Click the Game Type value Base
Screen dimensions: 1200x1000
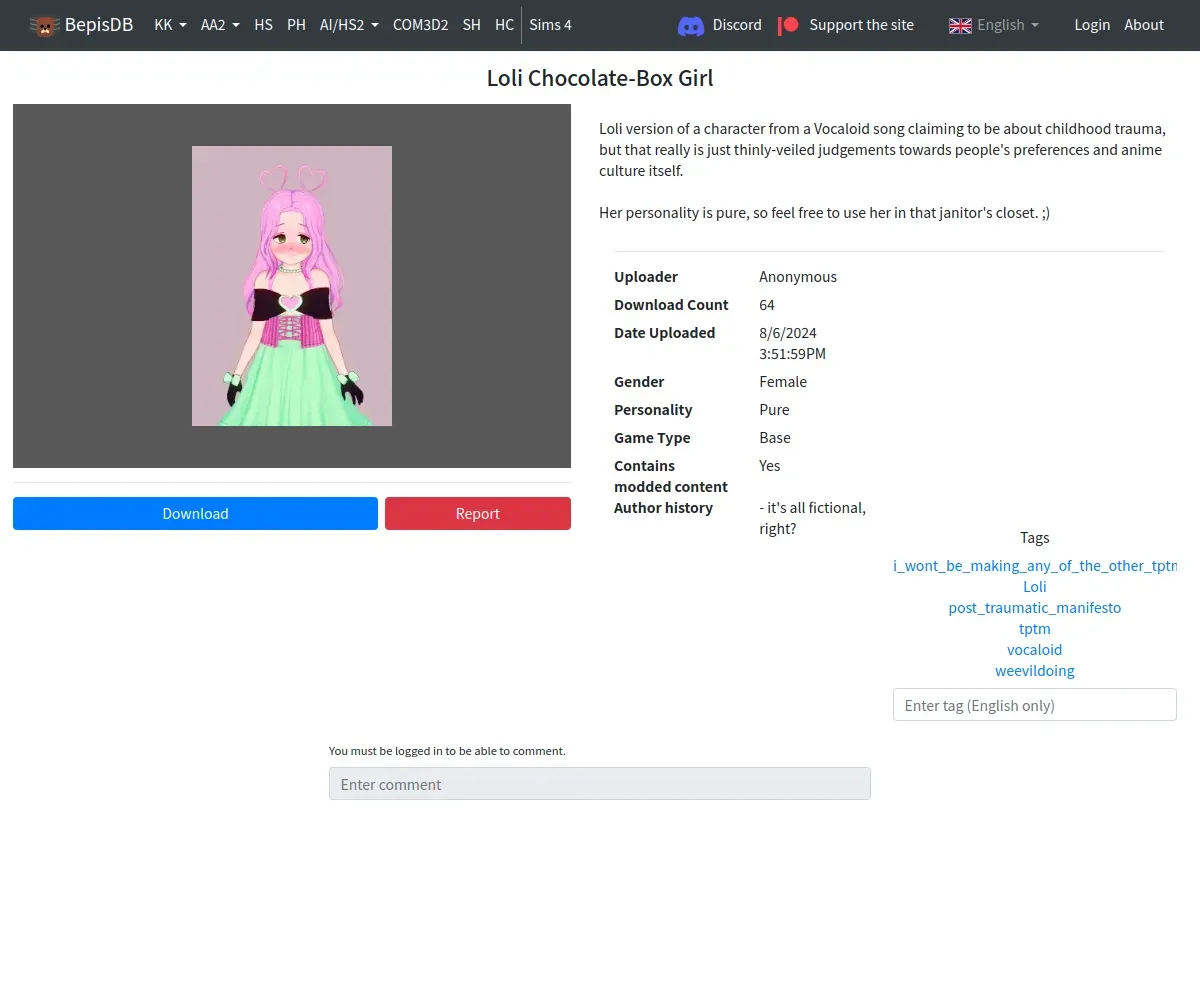775,438
